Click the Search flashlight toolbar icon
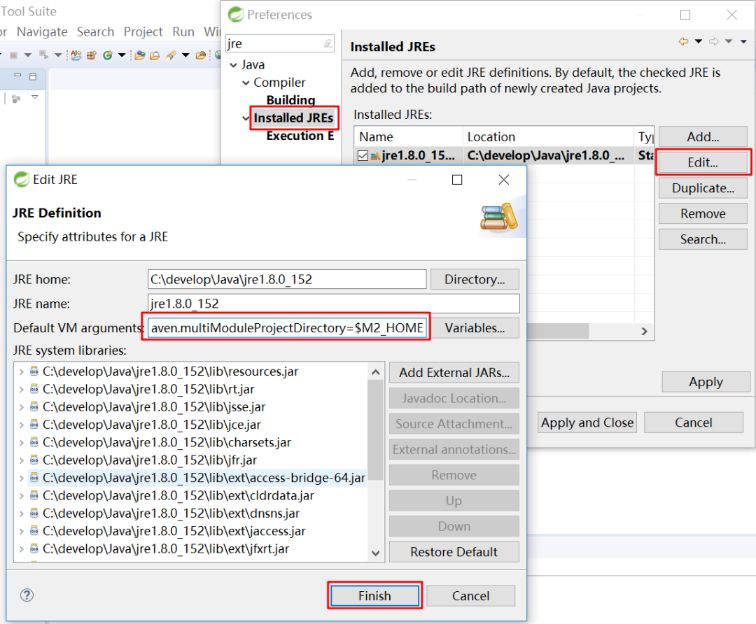The height and width of the screenshot is (624, 756). point(171,55)
